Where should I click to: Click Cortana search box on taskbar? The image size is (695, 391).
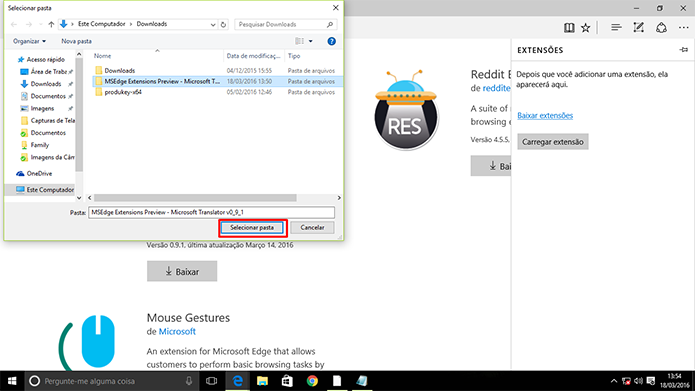tap(111, 381)
